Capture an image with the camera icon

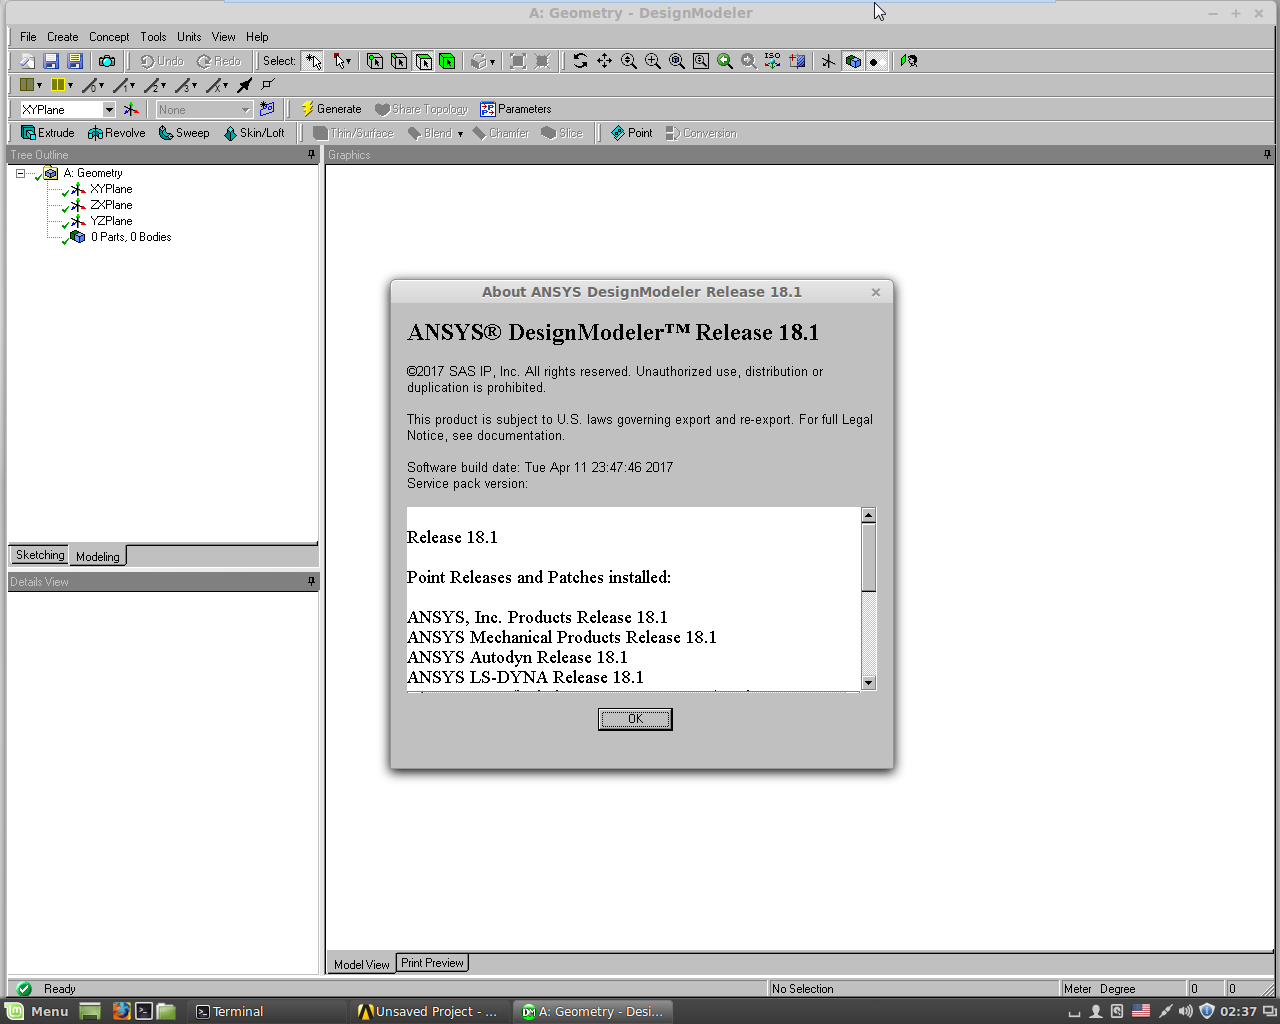point(107,61)
